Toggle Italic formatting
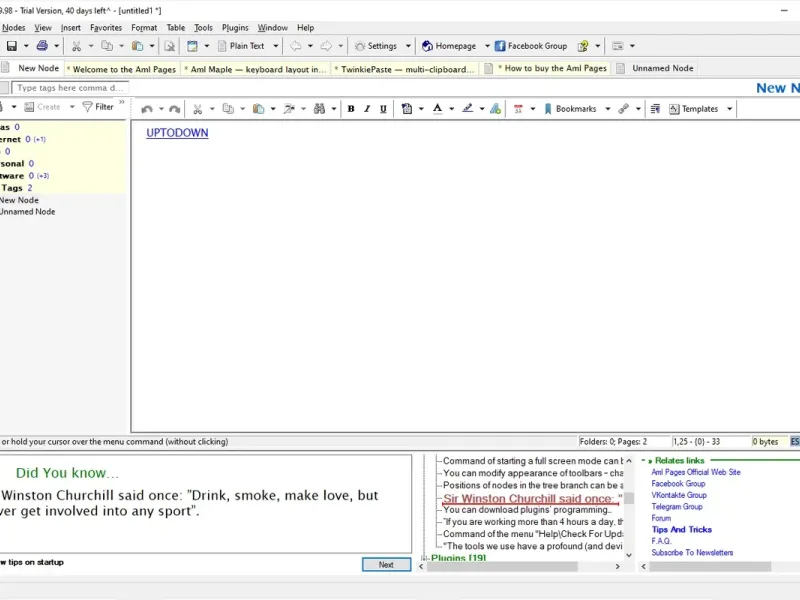 tap(367, 109)
